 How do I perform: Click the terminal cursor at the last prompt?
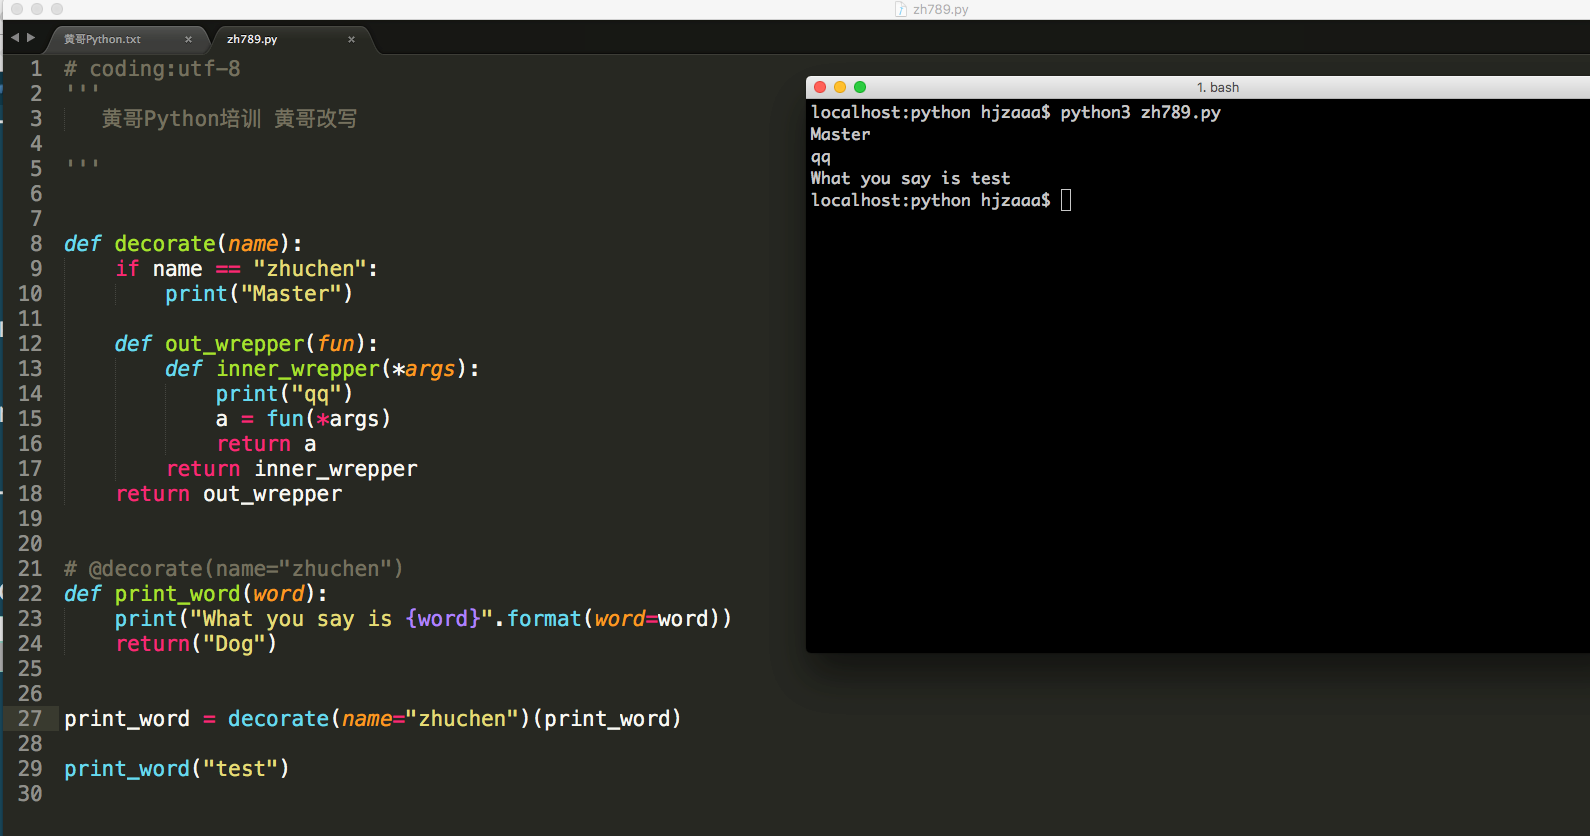1066,200
